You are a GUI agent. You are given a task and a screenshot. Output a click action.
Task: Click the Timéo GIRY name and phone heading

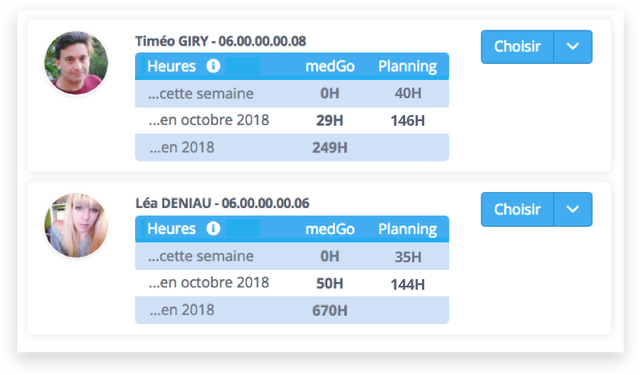tap(221, 41)
